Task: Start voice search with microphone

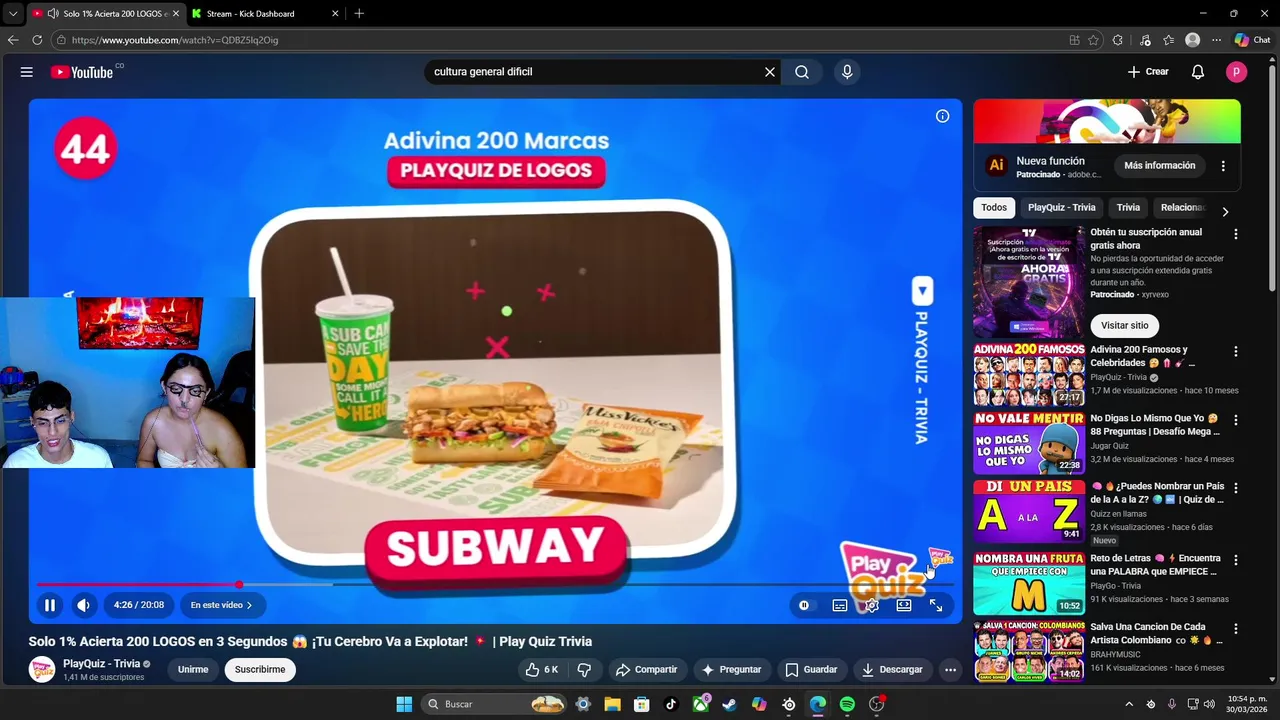Action: (x=847, y=72)
